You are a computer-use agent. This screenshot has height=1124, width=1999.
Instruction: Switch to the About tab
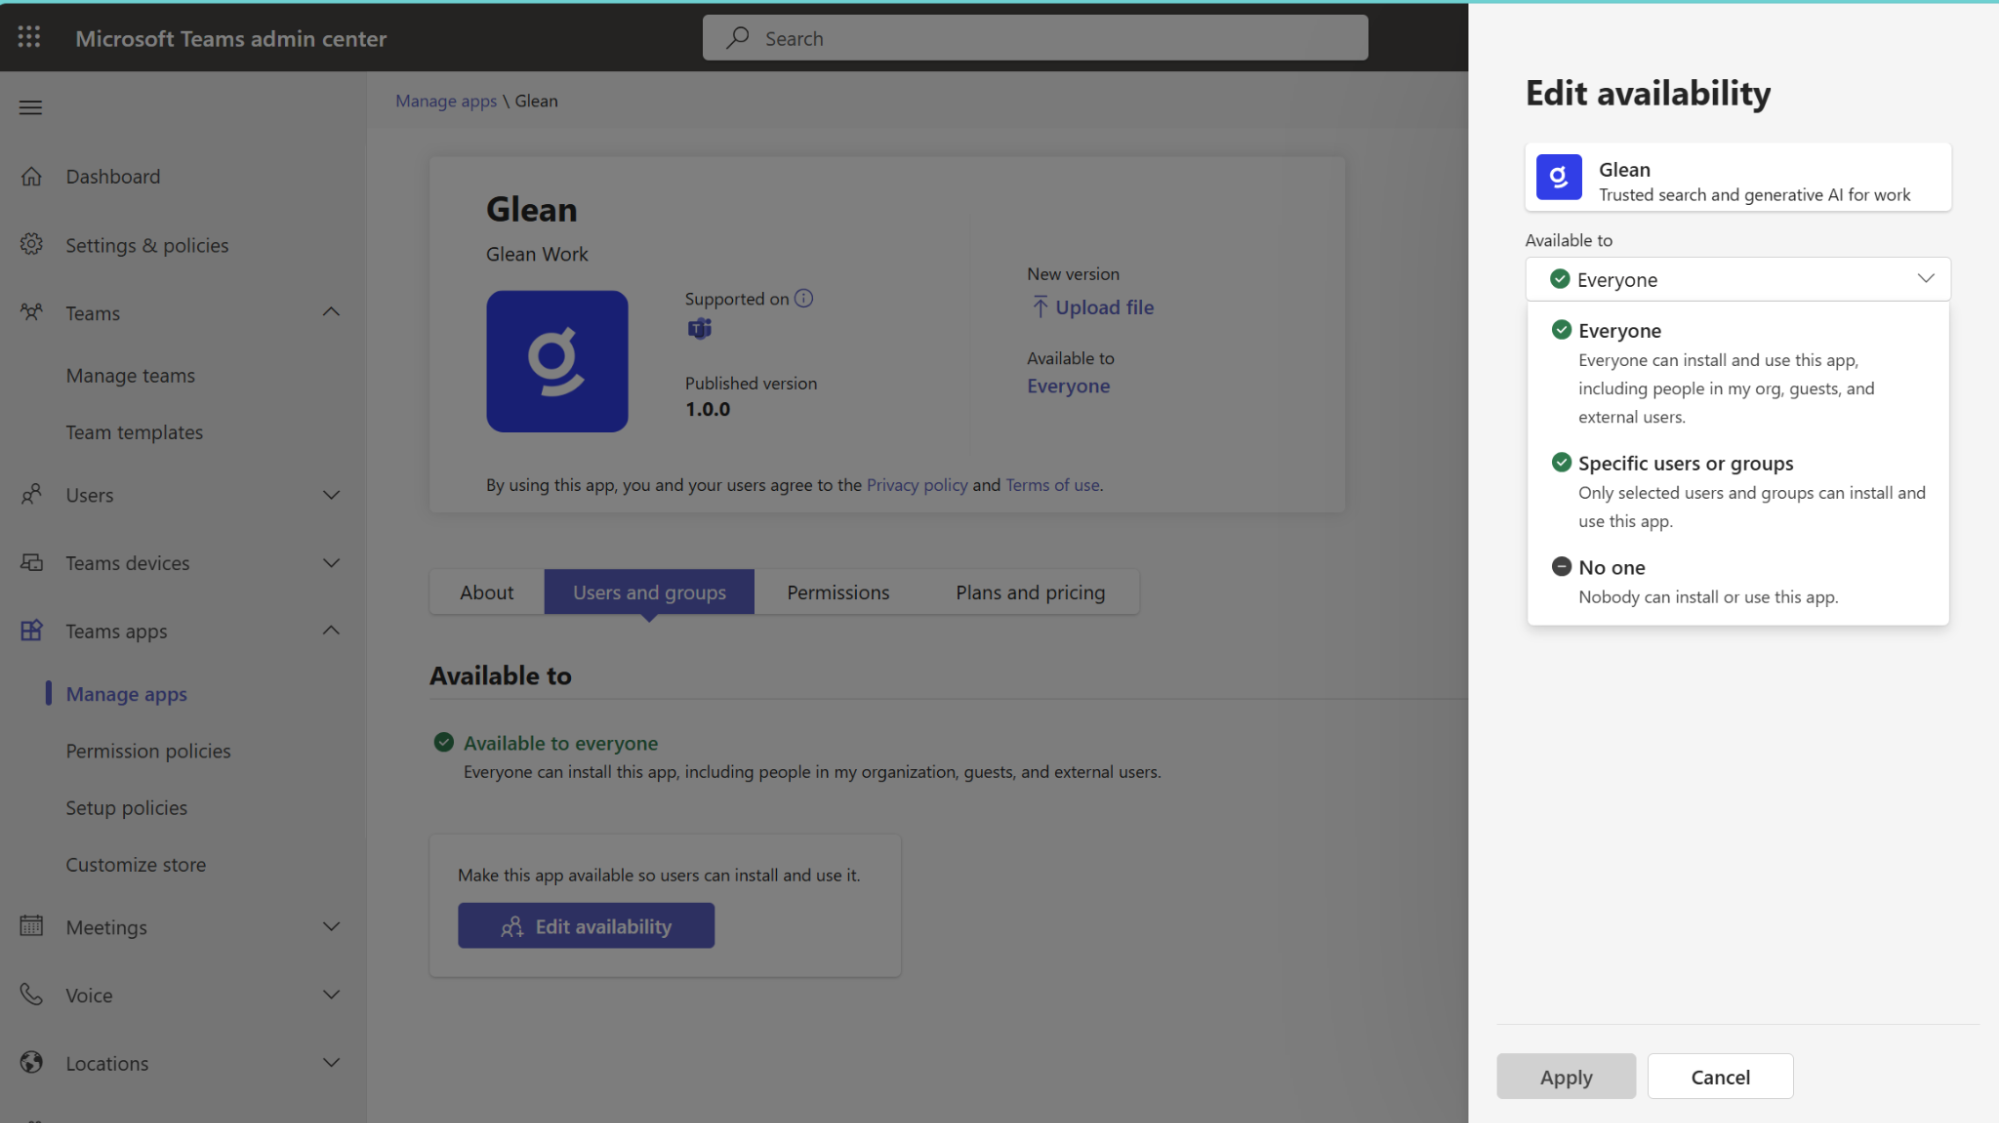(x=487, y=592)
